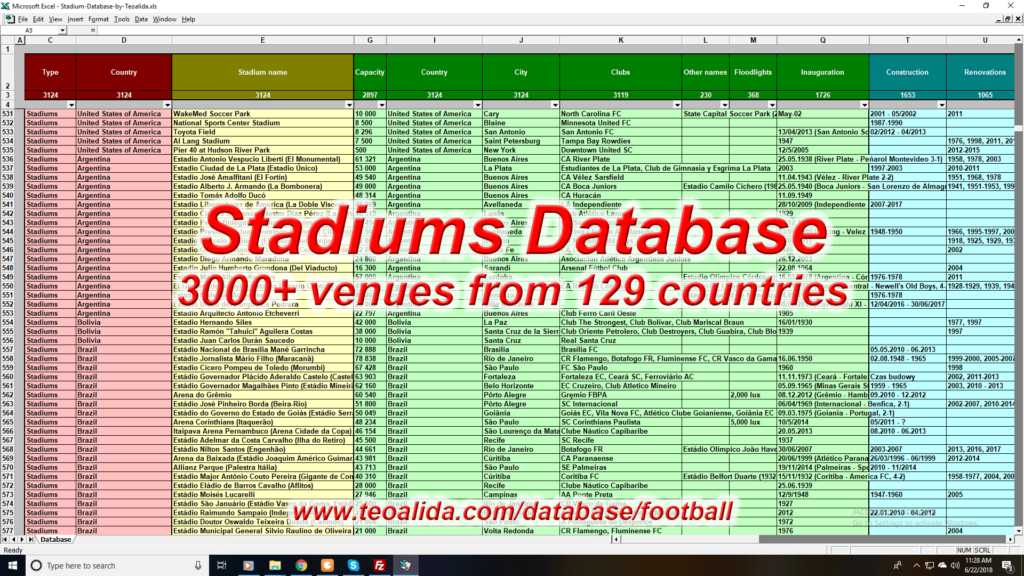1024x576 pixels.
Task: Expand hidden icons in the system tray
Action: (917, 565)
